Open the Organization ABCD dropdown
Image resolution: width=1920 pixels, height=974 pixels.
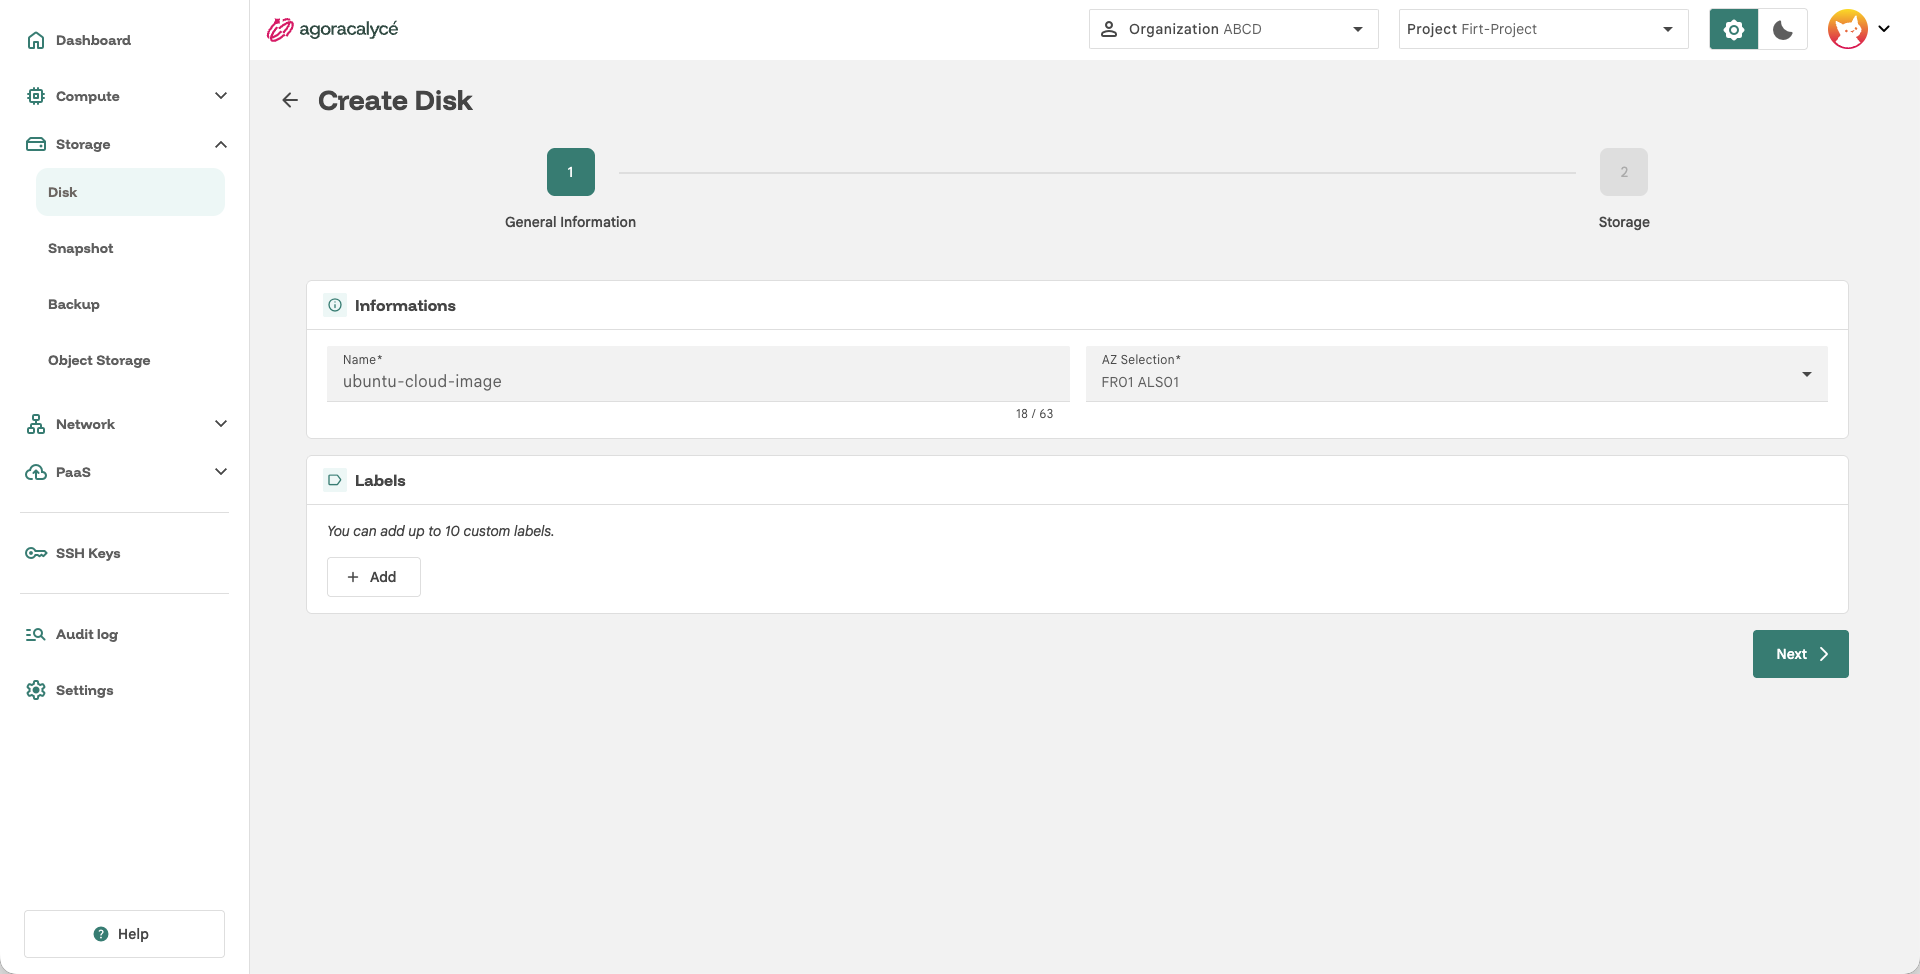[1233, 29]
